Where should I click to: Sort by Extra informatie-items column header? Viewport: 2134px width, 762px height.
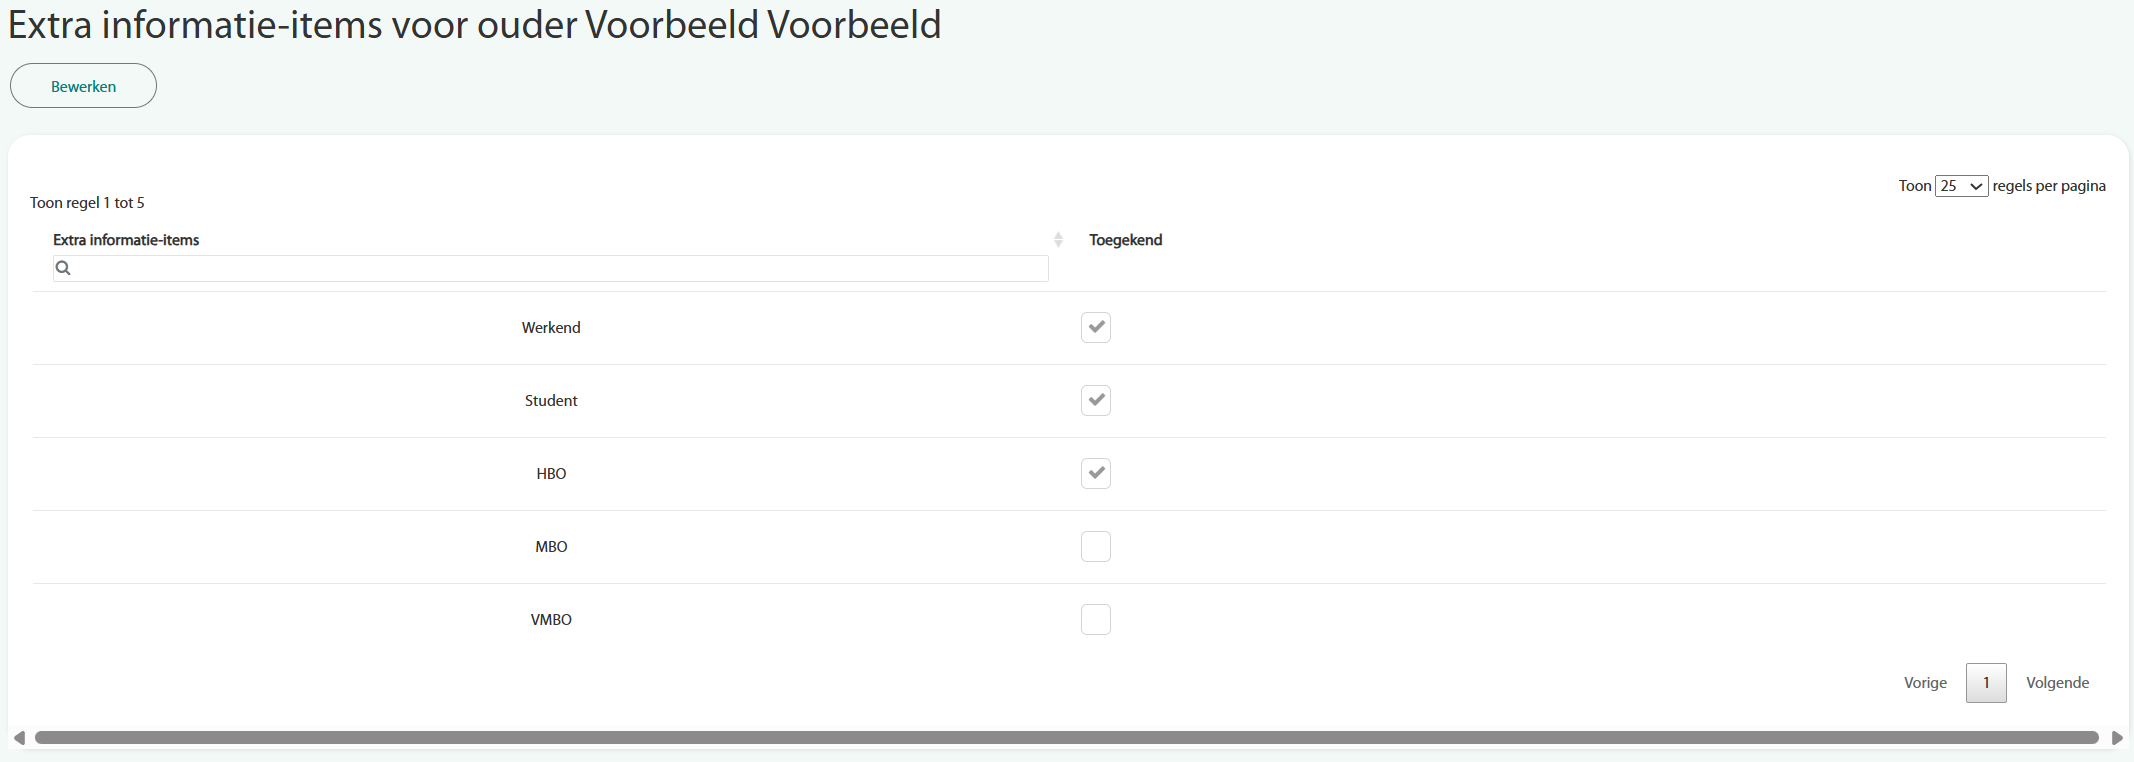pos(126,240)
